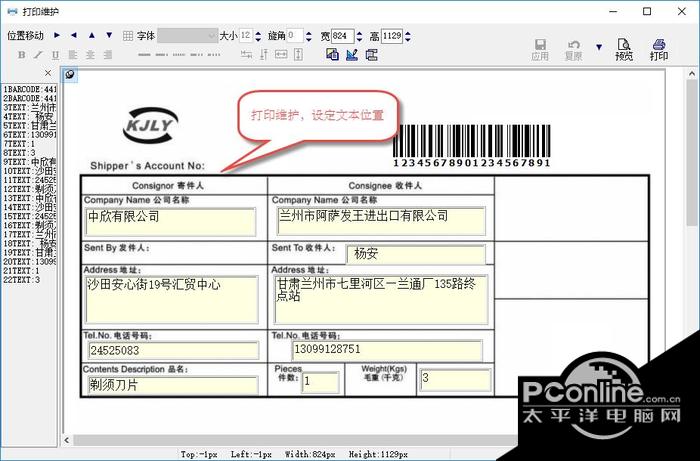700x461 pixels.
Task: Click the horizontal spacing adjust icon
Action: coord(246,55)
